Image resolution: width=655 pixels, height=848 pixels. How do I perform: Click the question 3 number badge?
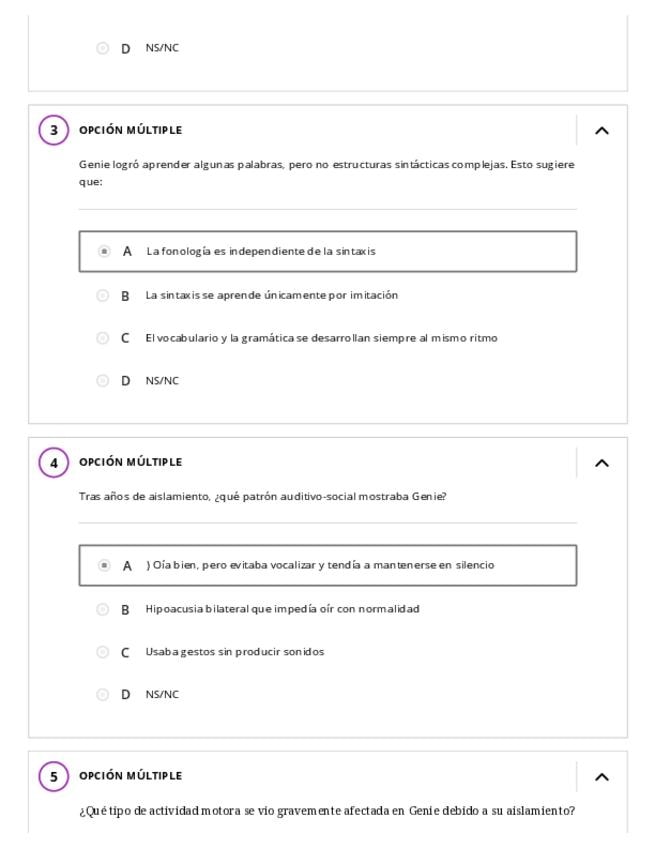(x=54, y=131)
